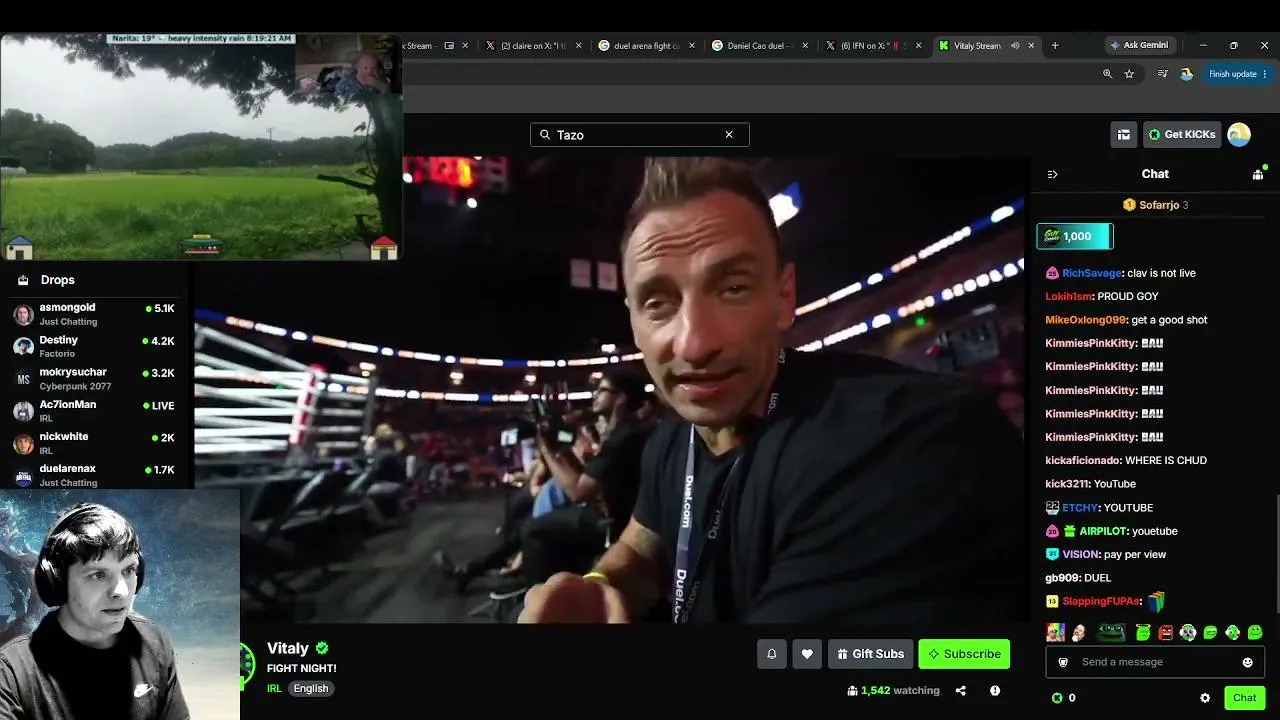
Task: Open the browser zoom magnifier icon
Action: (x=1107, y=74)
